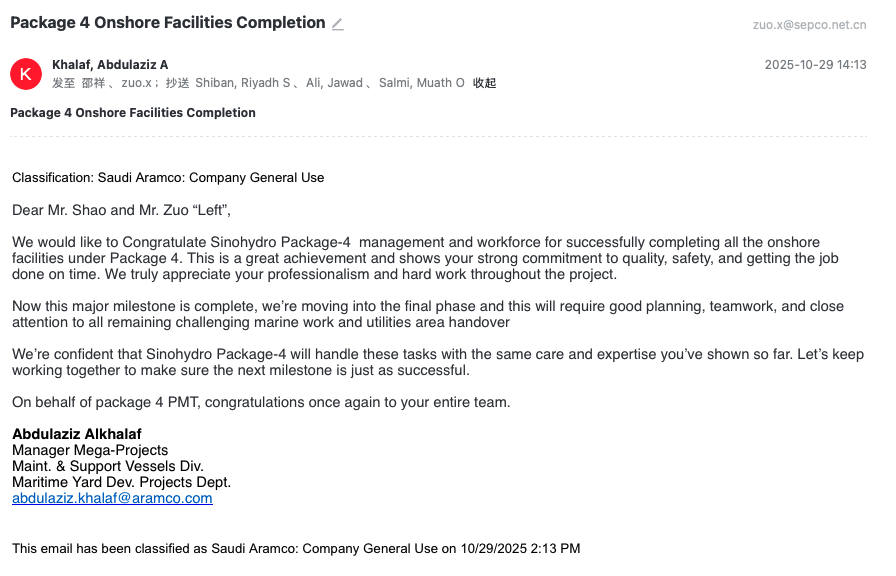Click the footer email classification notice
The height and width of the screenshot is (576, 896).
[x=296, y=548]
